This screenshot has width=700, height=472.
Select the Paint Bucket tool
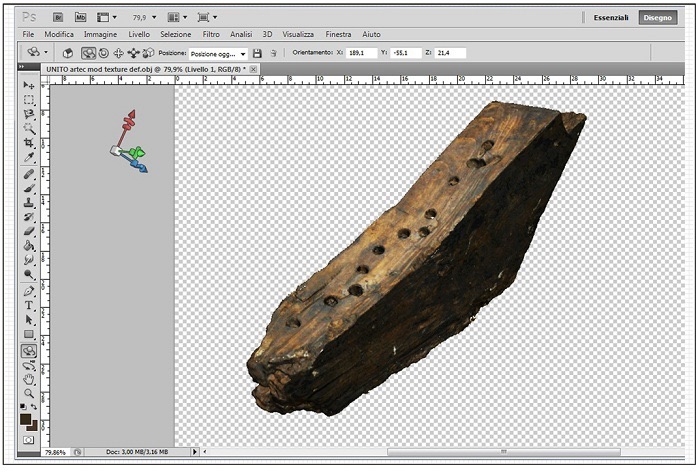(x=29, y=246)
